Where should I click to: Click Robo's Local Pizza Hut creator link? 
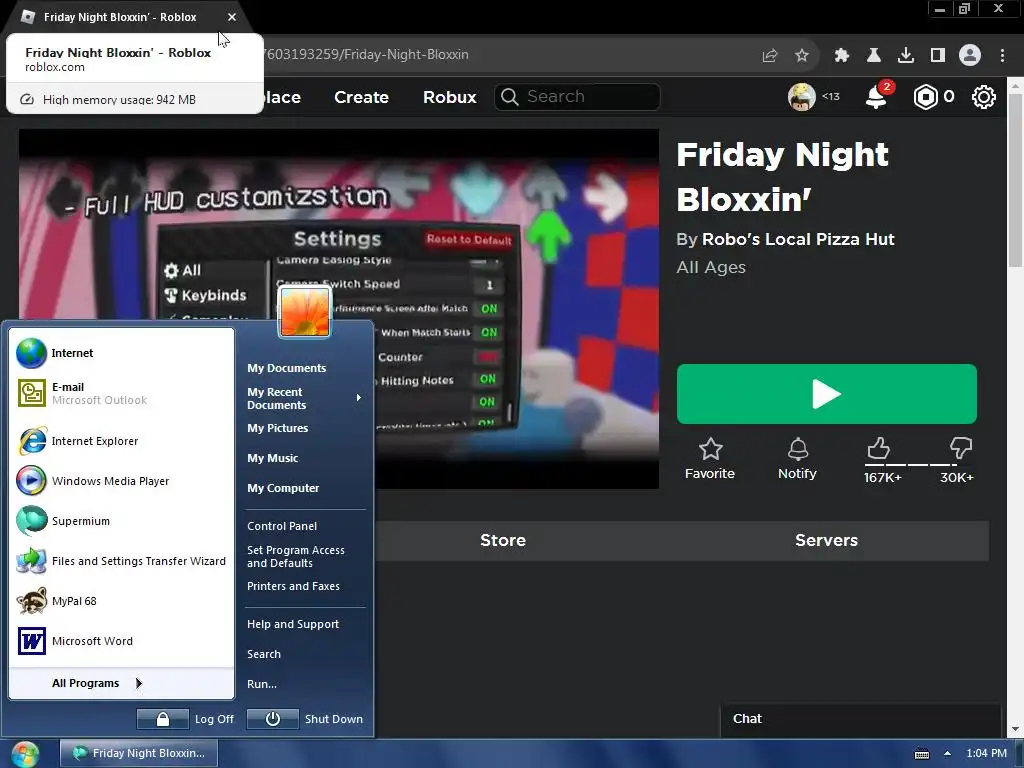coord(798,239)
